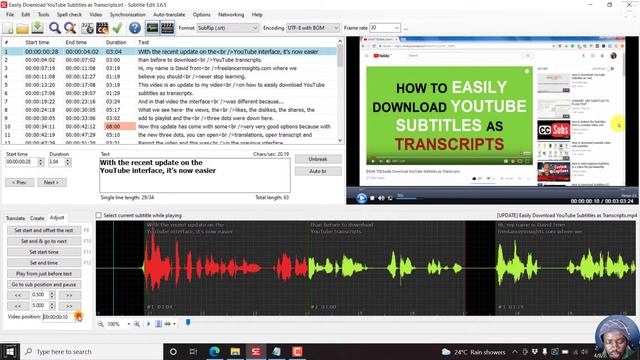Adjust the 5.000 seconds stepper

pyautogui.click(x=52, y=306)
